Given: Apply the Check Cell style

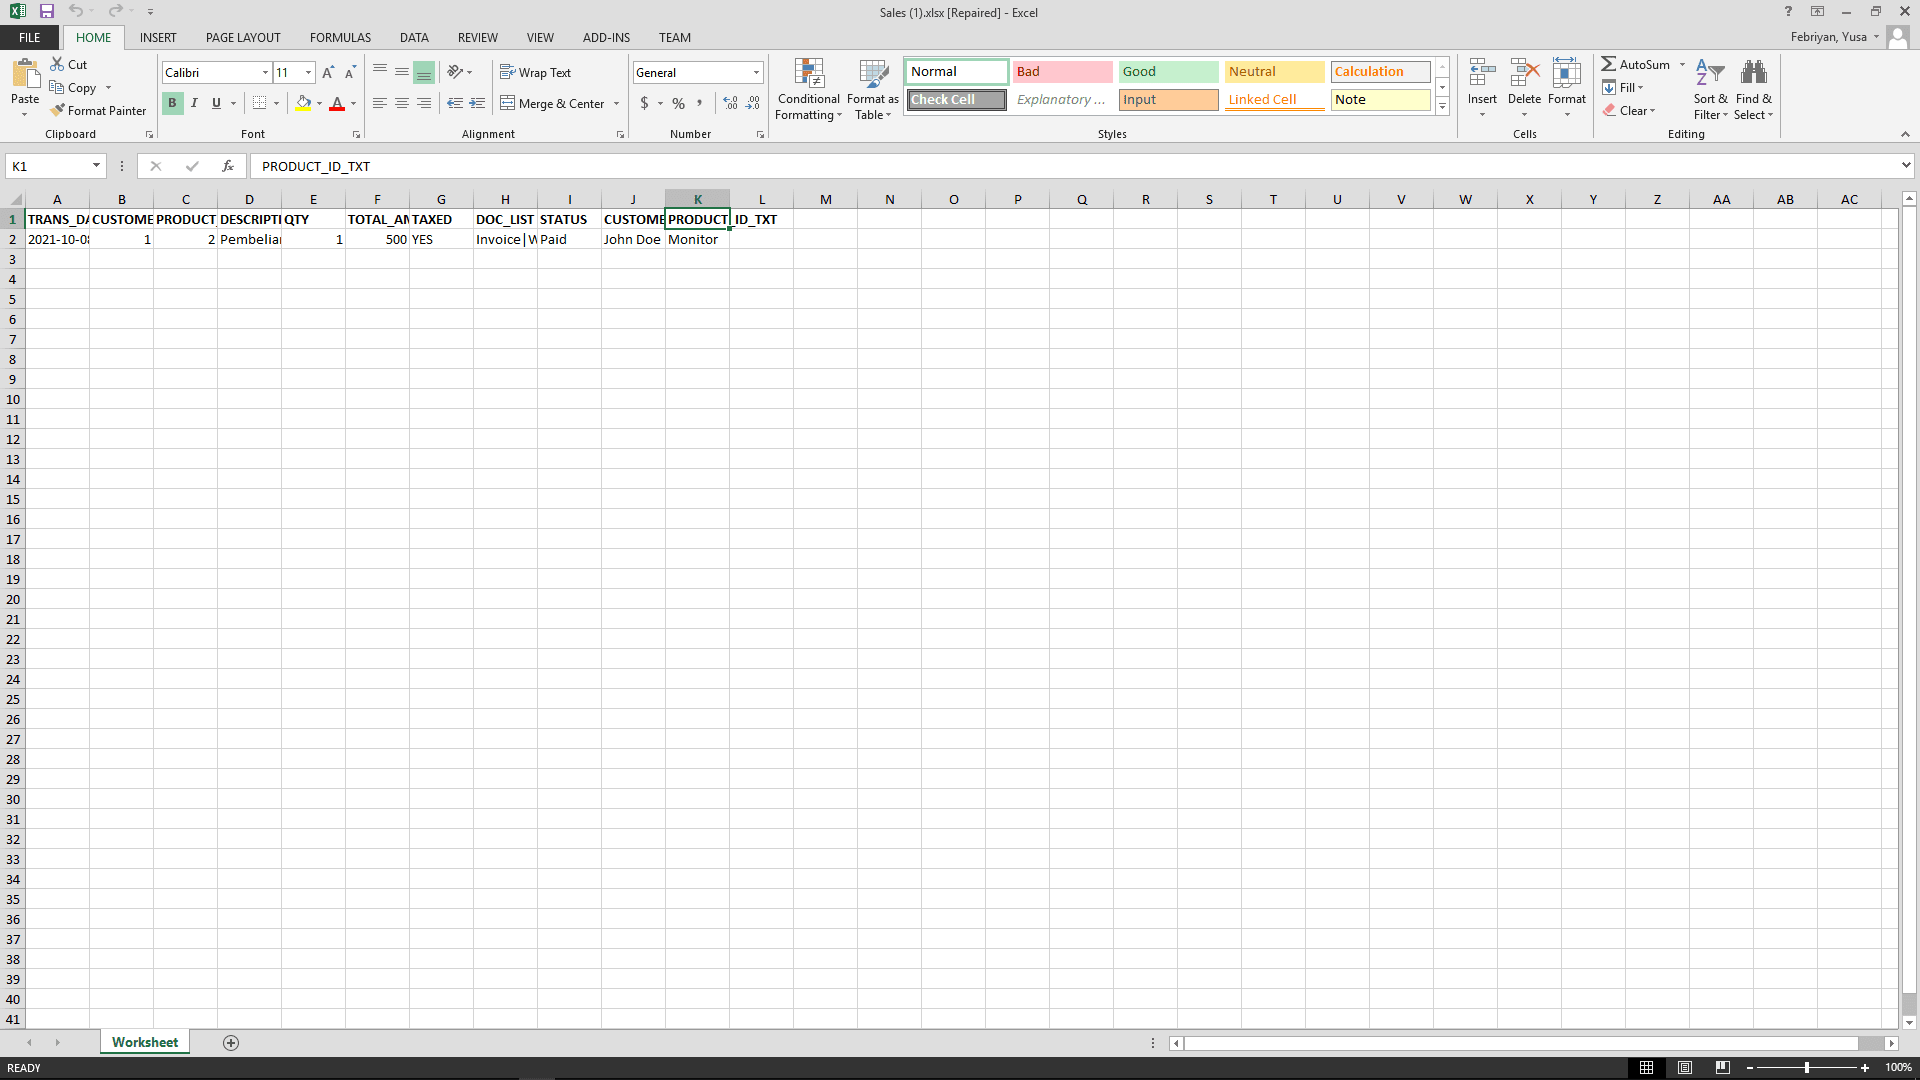Looking at the screenshot, I should [x=956, y=100].
